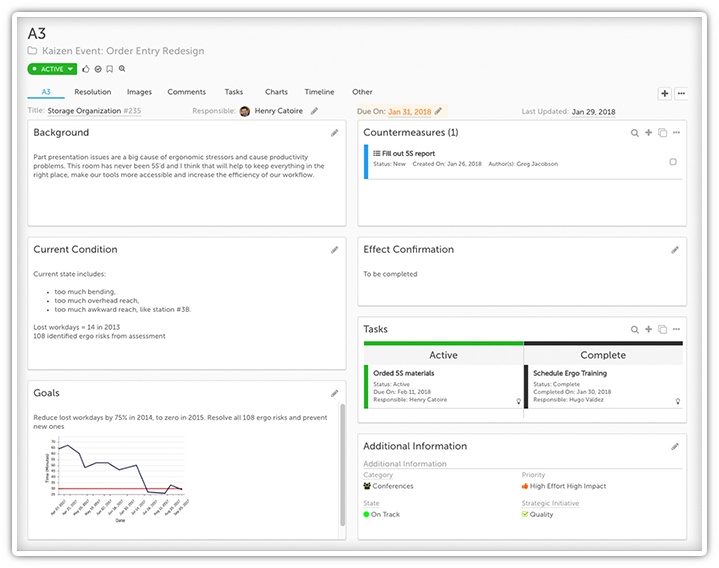The width and height of the screenshot is (719, 568).
Task: Click the Henry Catoire name
Action: pos(279,111)
